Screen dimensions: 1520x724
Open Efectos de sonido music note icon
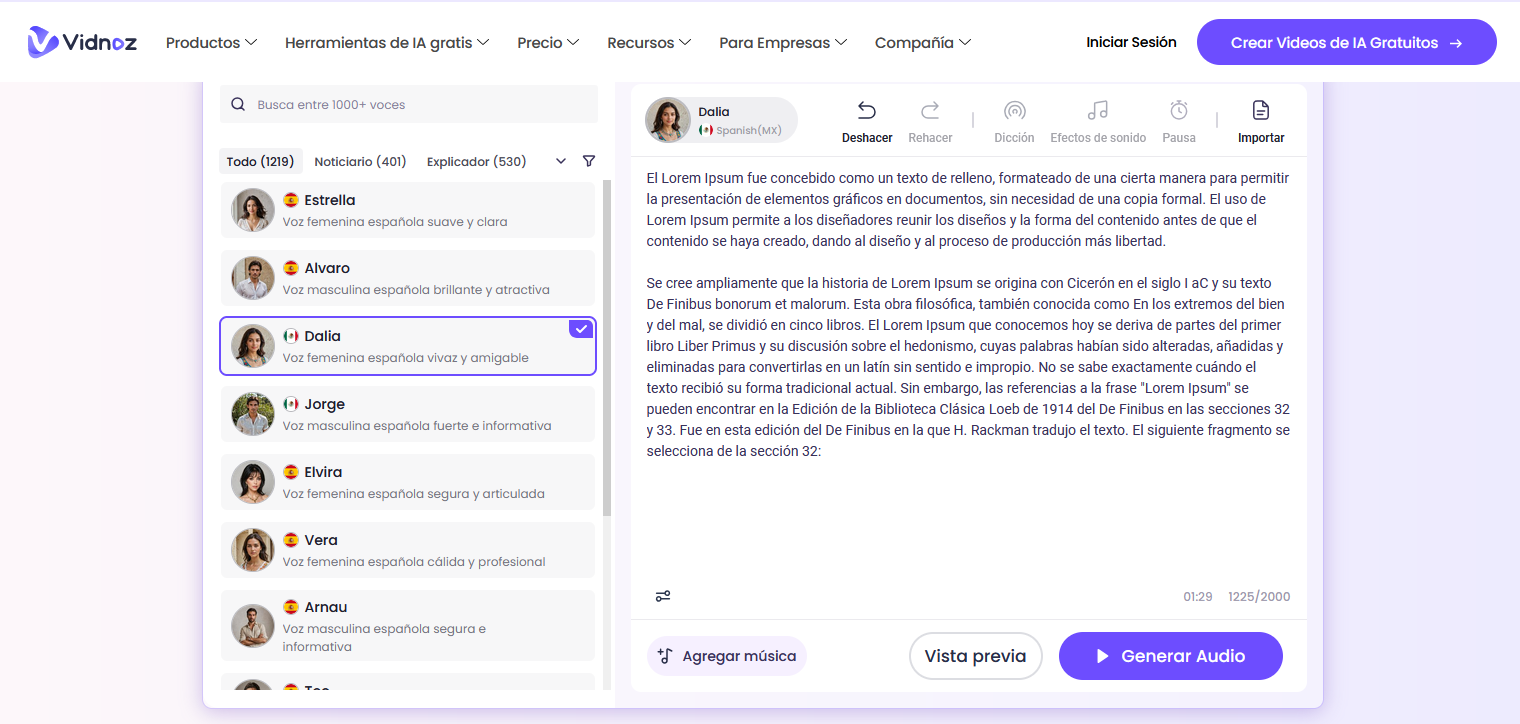tap(1098, 111)
